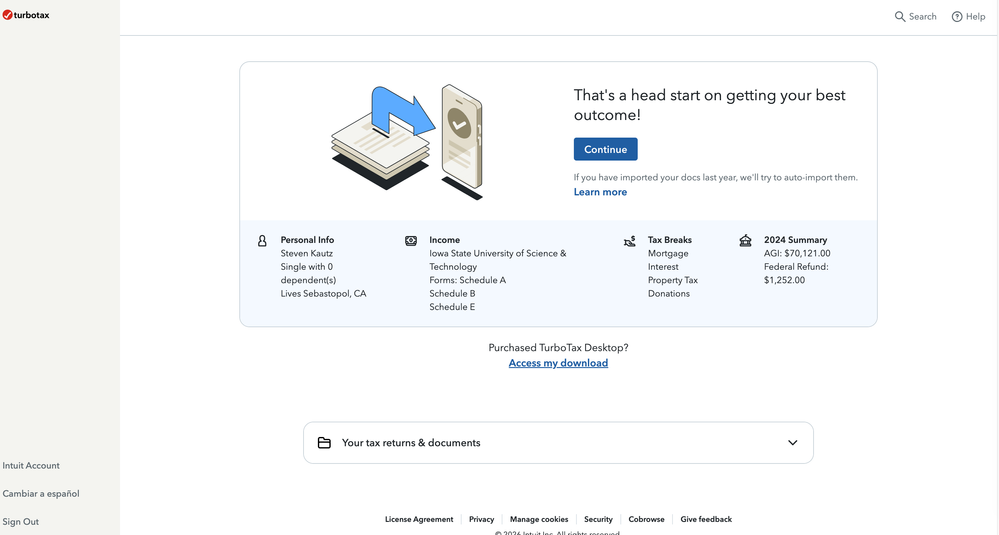Select Sign Out in sidebar
Image resolution: width=999 pixels, height=535 pixels.
pos(21,522)
